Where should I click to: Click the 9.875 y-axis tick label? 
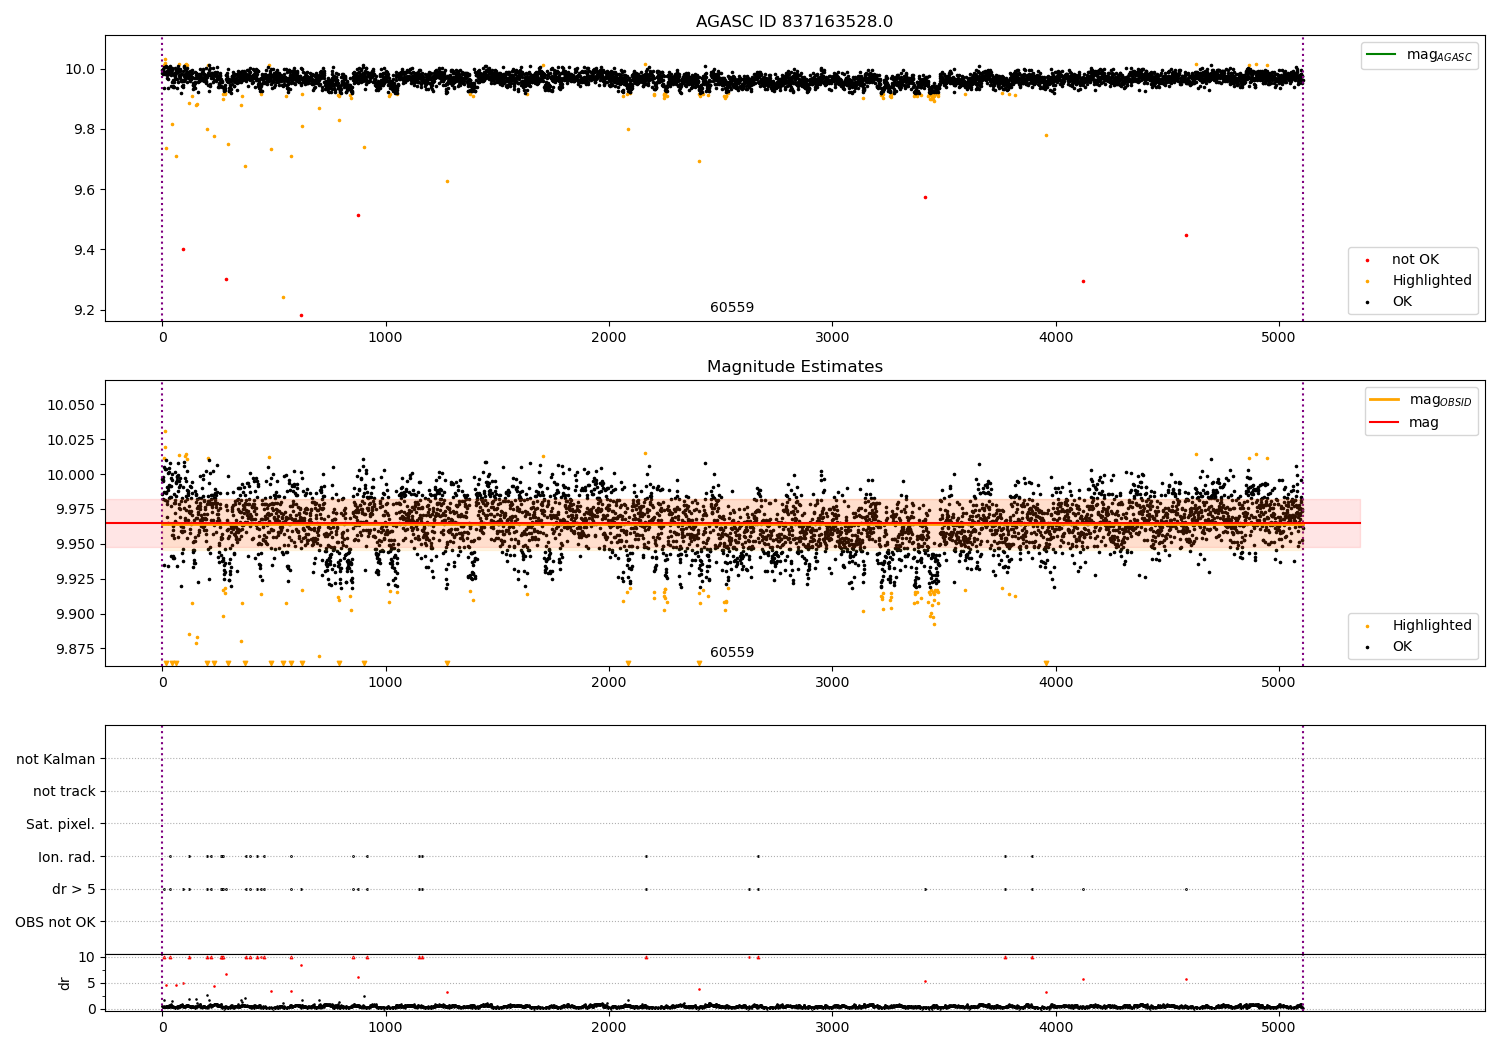coord(75,649)
